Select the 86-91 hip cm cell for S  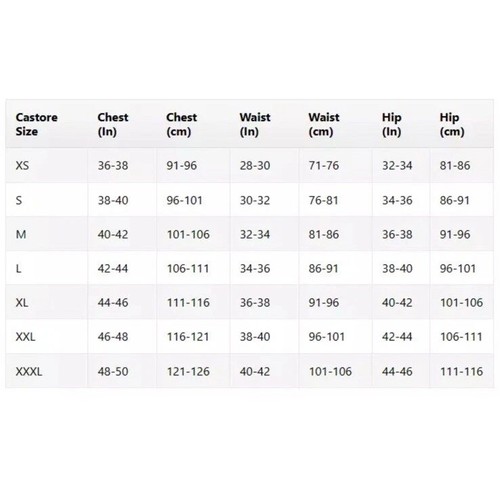pos(455,200)
